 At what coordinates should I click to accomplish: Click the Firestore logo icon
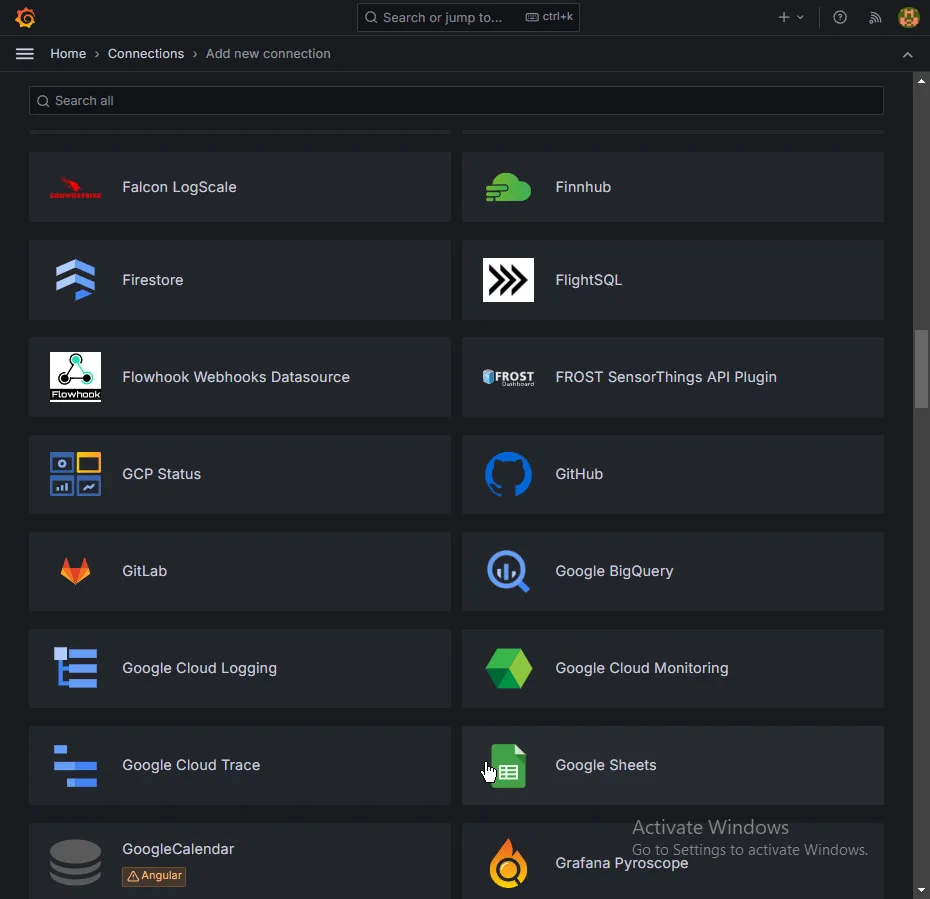pos(75,280)
